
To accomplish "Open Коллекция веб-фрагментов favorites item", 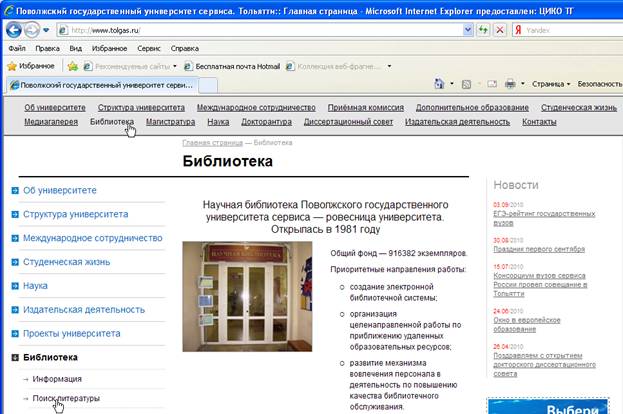I will pos(335,66).
